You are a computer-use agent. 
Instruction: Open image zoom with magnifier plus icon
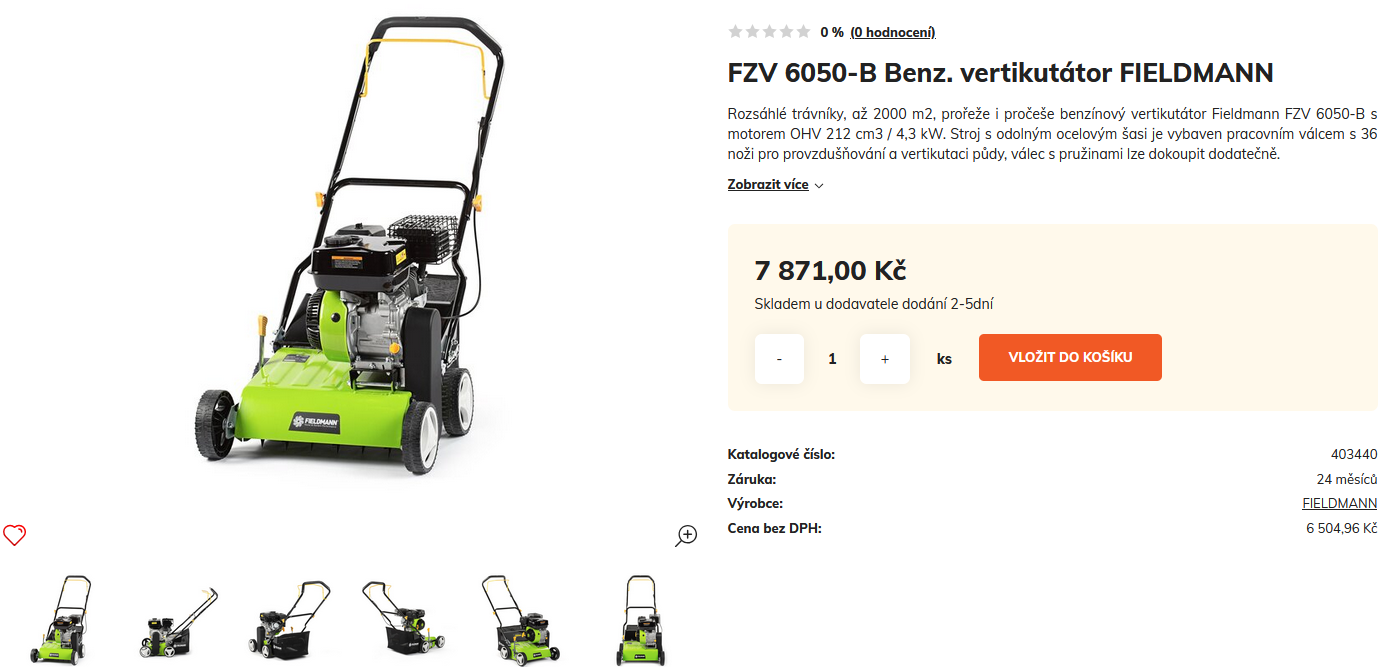coord(686,535)
